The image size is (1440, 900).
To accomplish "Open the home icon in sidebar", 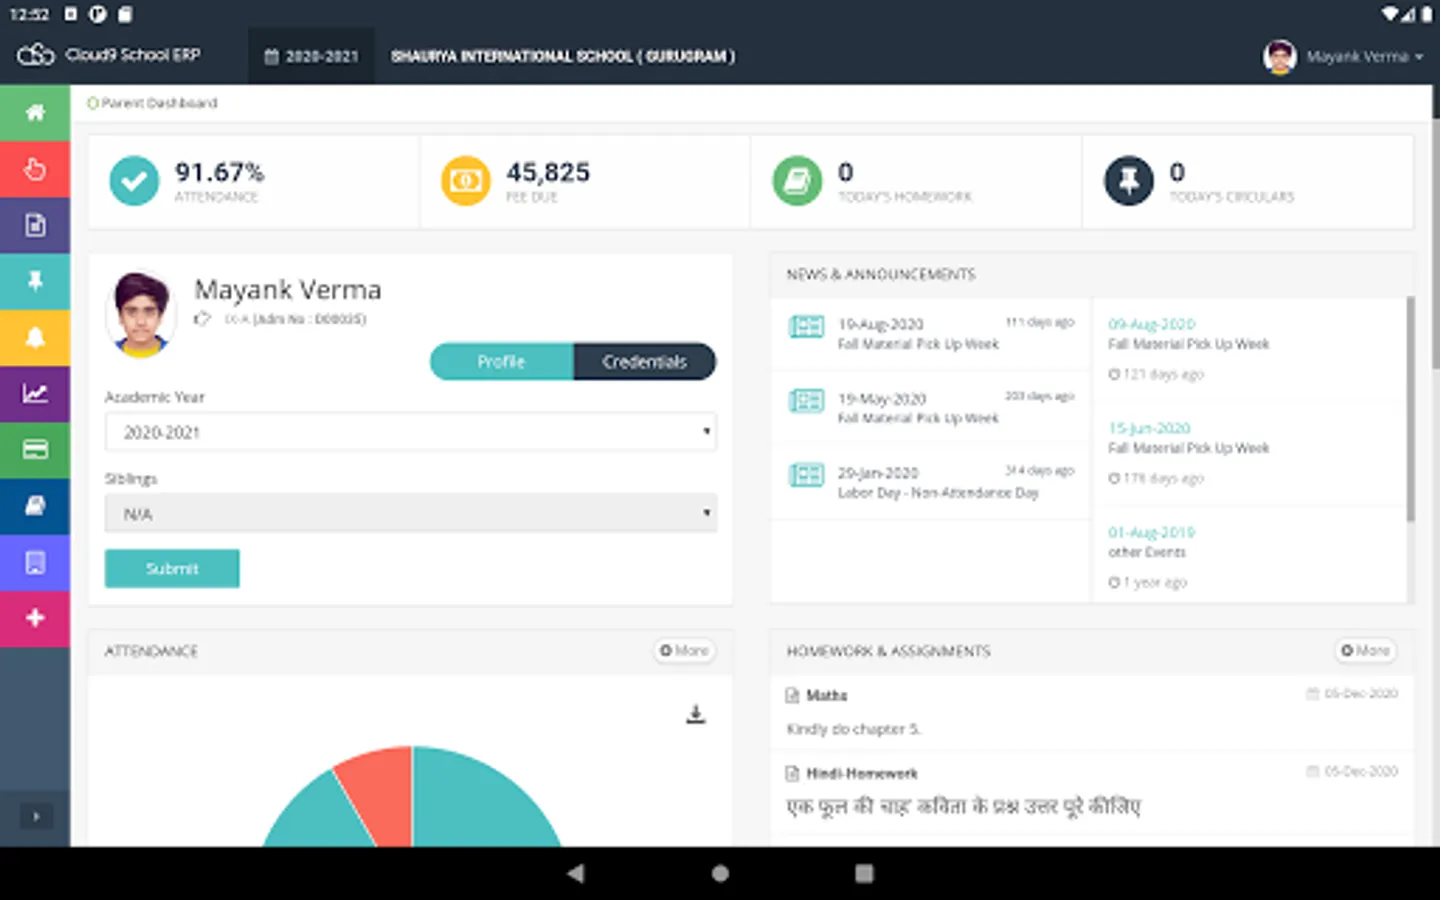I will 35,112.
